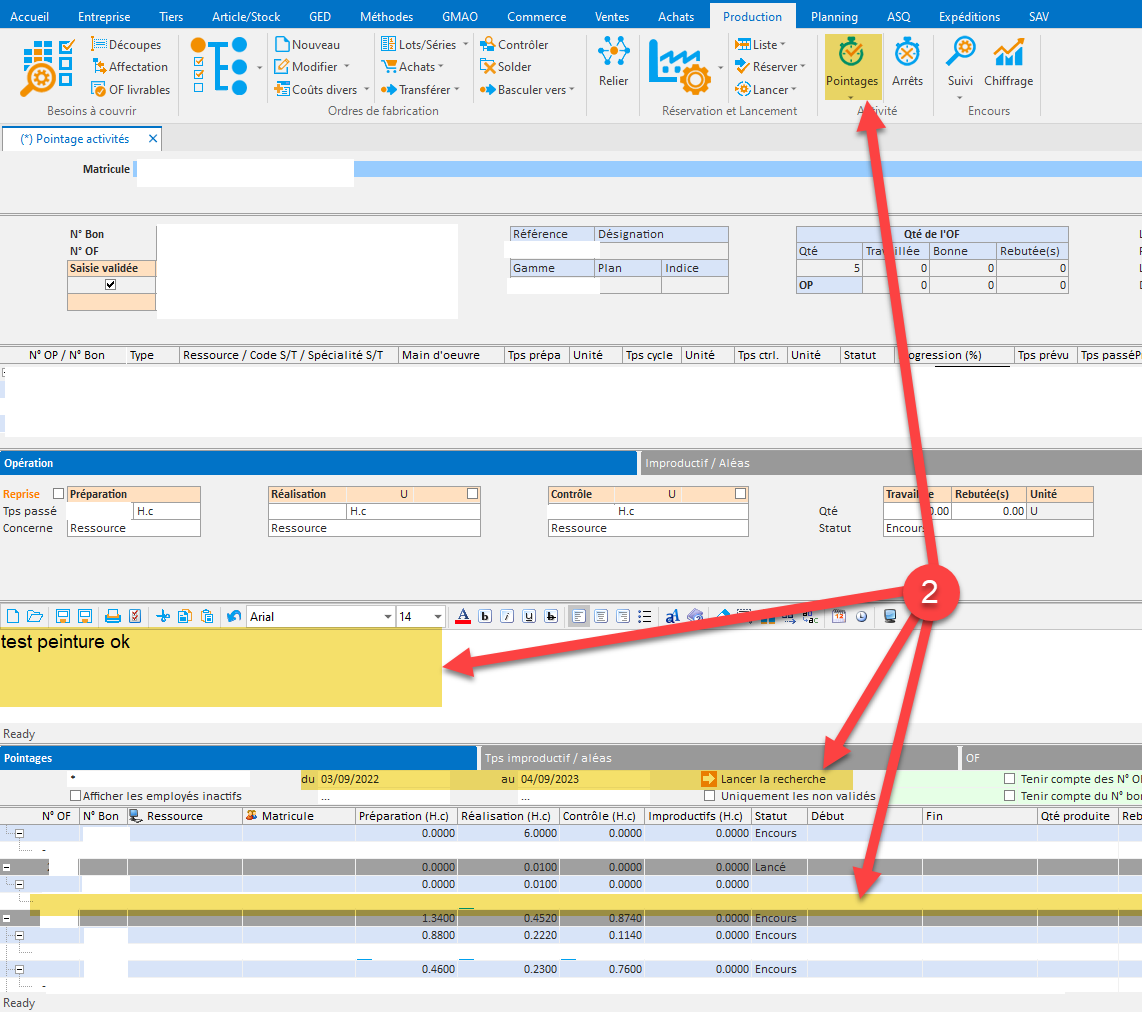
Task: Open the Article/Stock ribbon tab
Action: (x=246, y=17)
